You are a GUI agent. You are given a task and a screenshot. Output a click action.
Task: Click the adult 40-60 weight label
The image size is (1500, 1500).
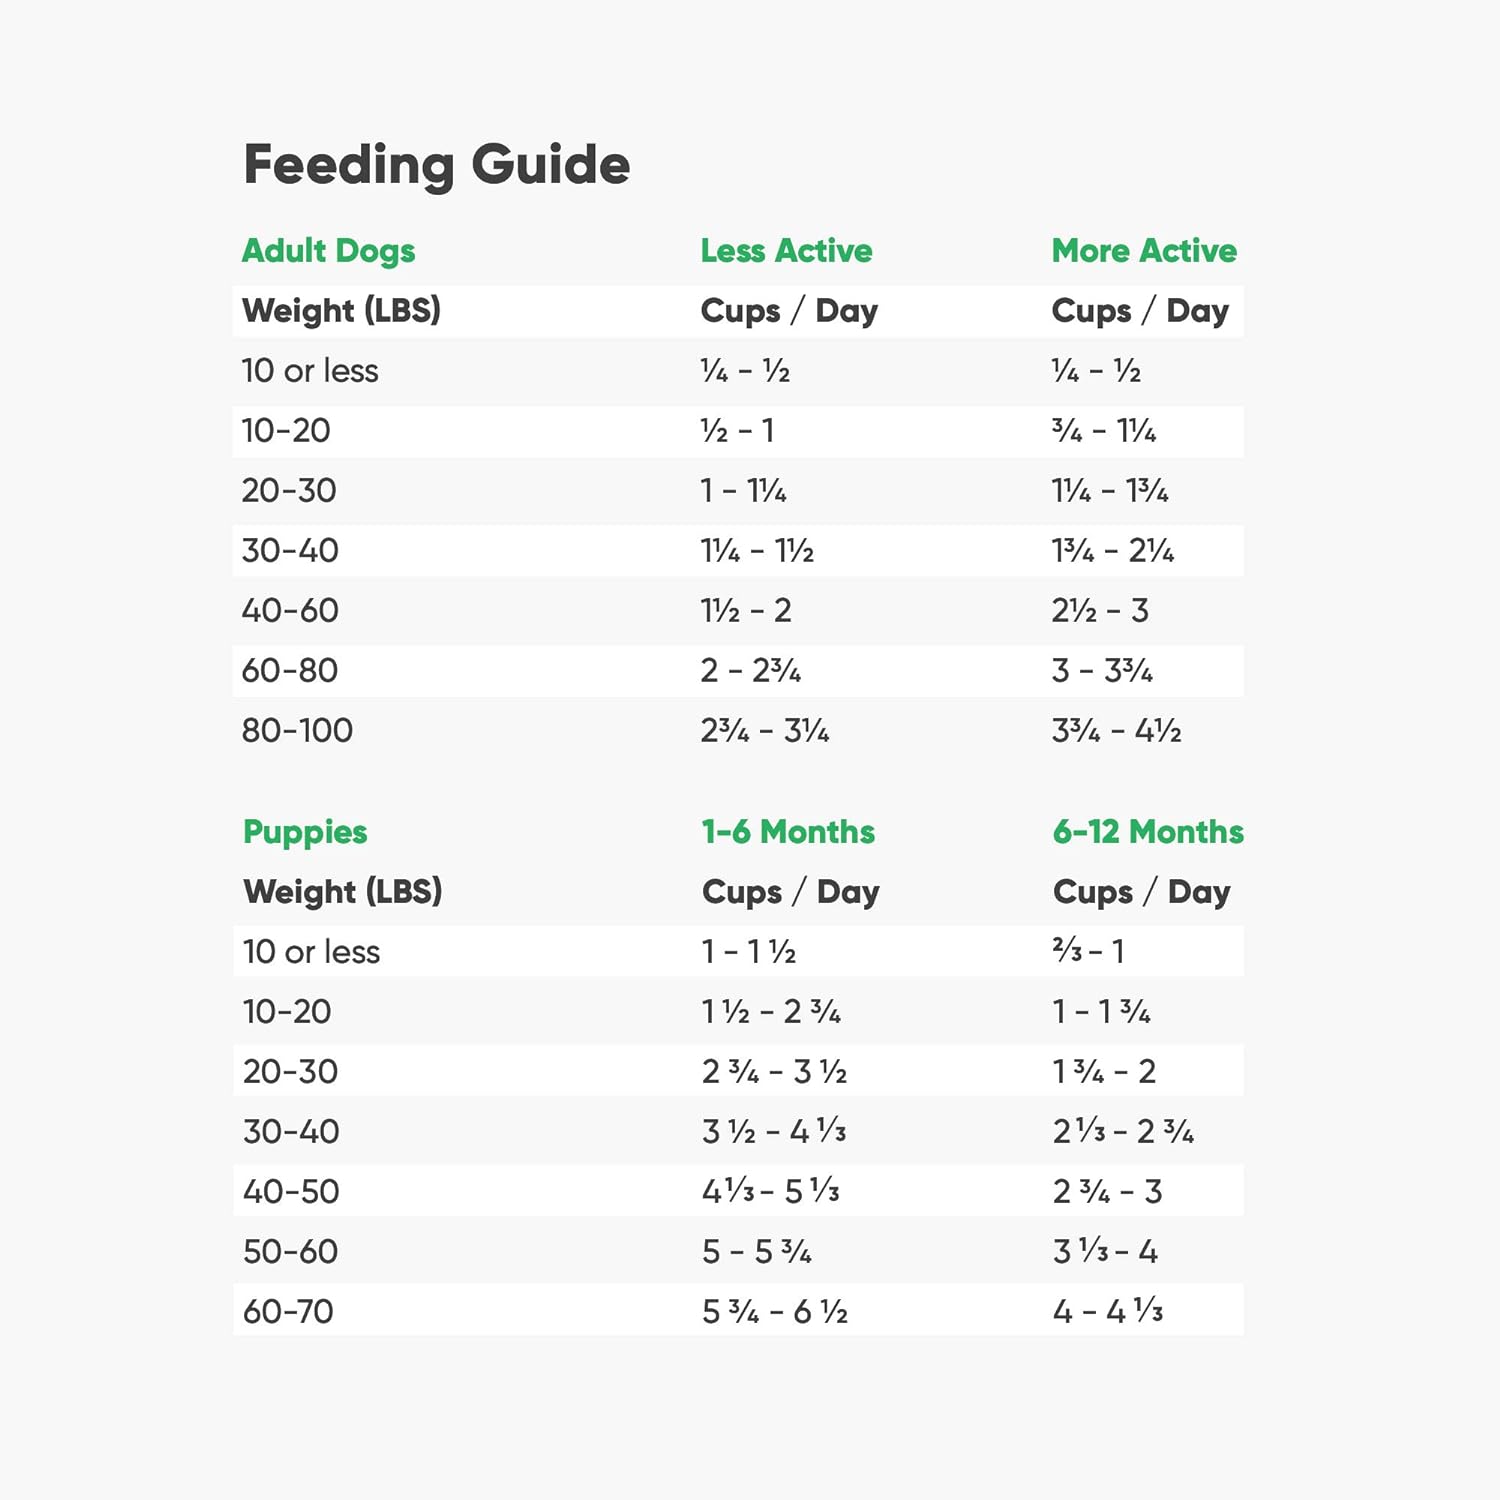[x=290, y=610]
